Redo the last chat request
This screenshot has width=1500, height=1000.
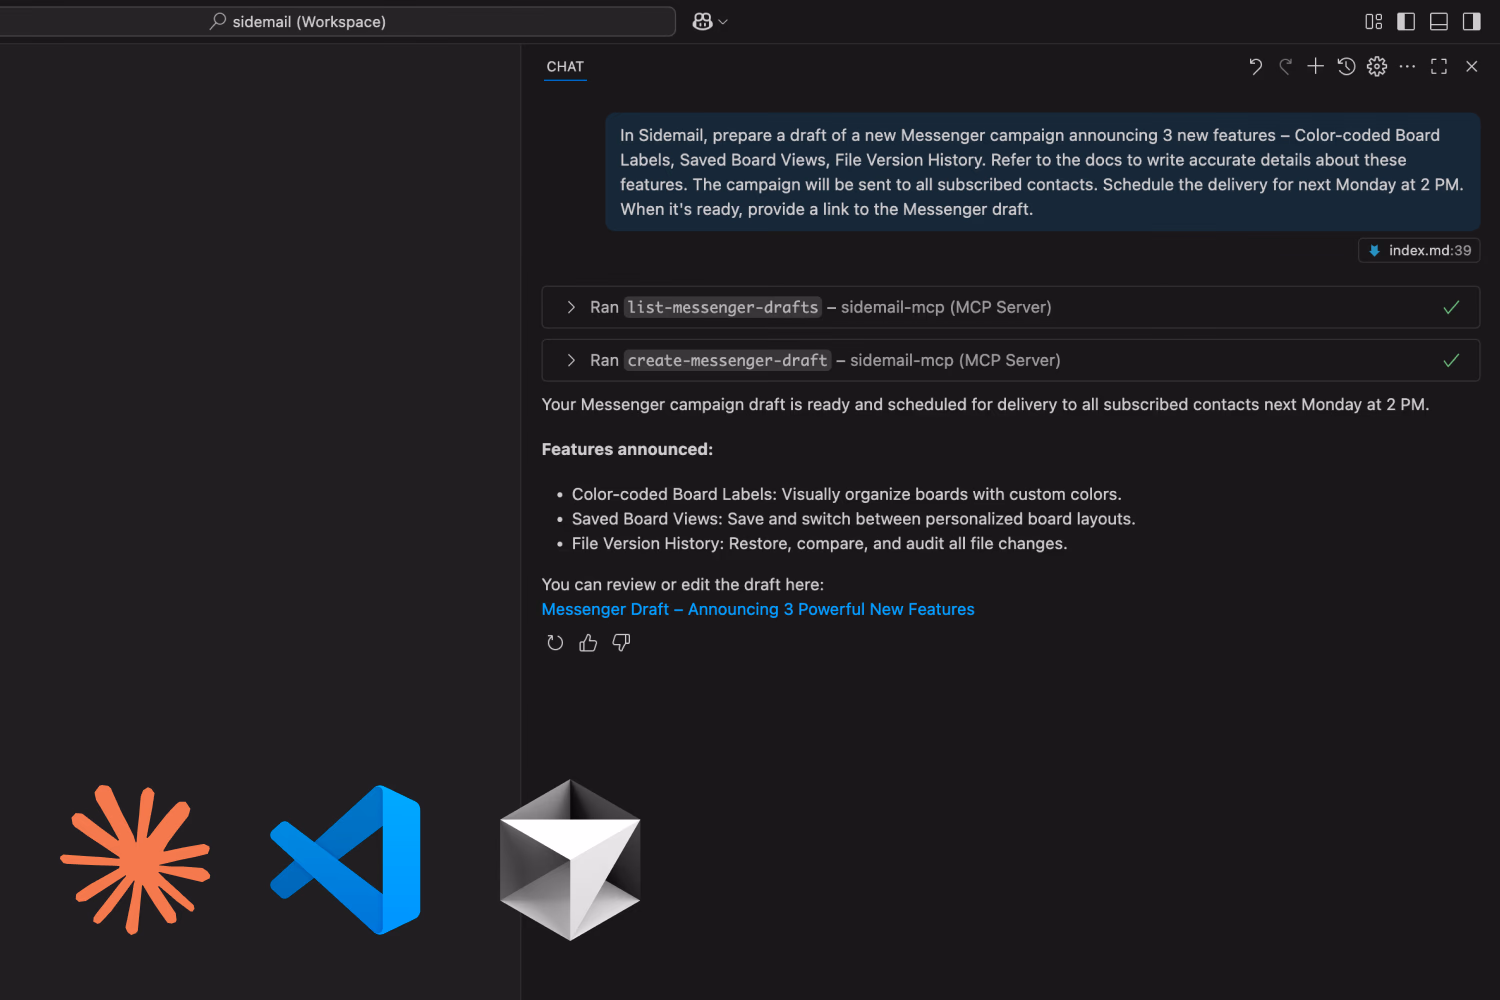[1285, 66]
